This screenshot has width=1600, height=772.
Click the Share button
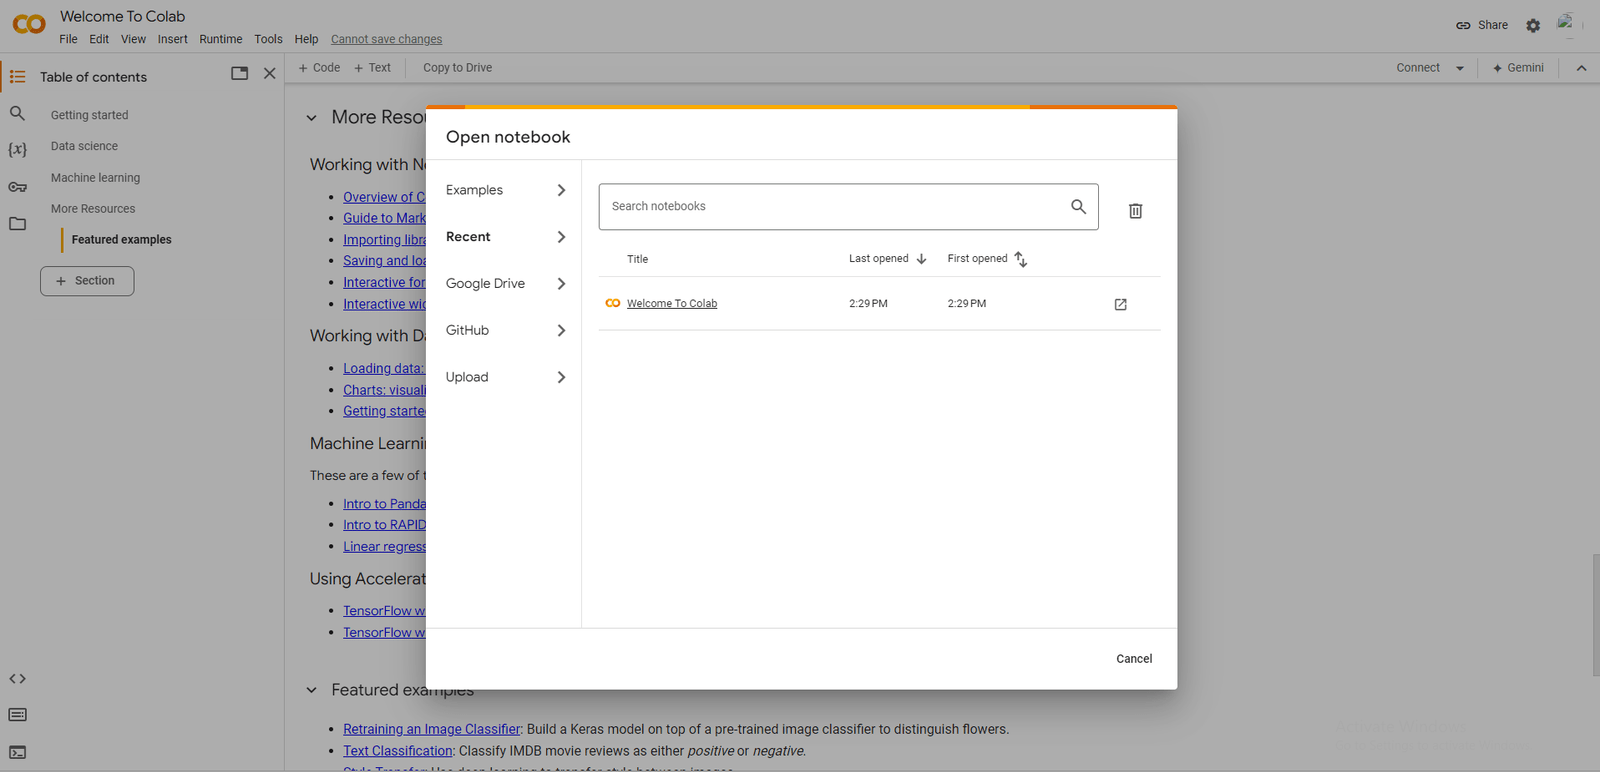[1482, 25]
